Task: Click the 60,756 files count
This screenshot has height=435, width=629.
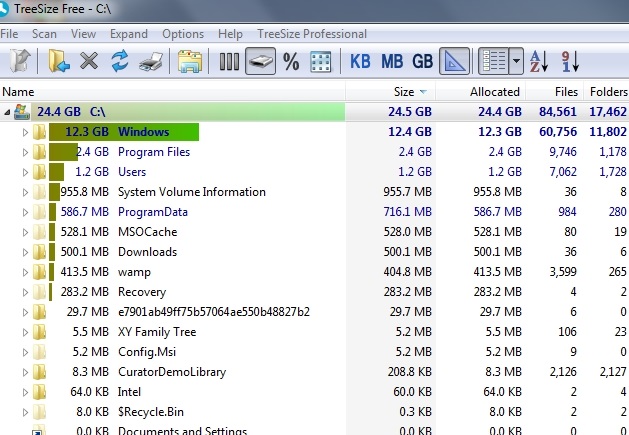Action: (x=558, y=132)
